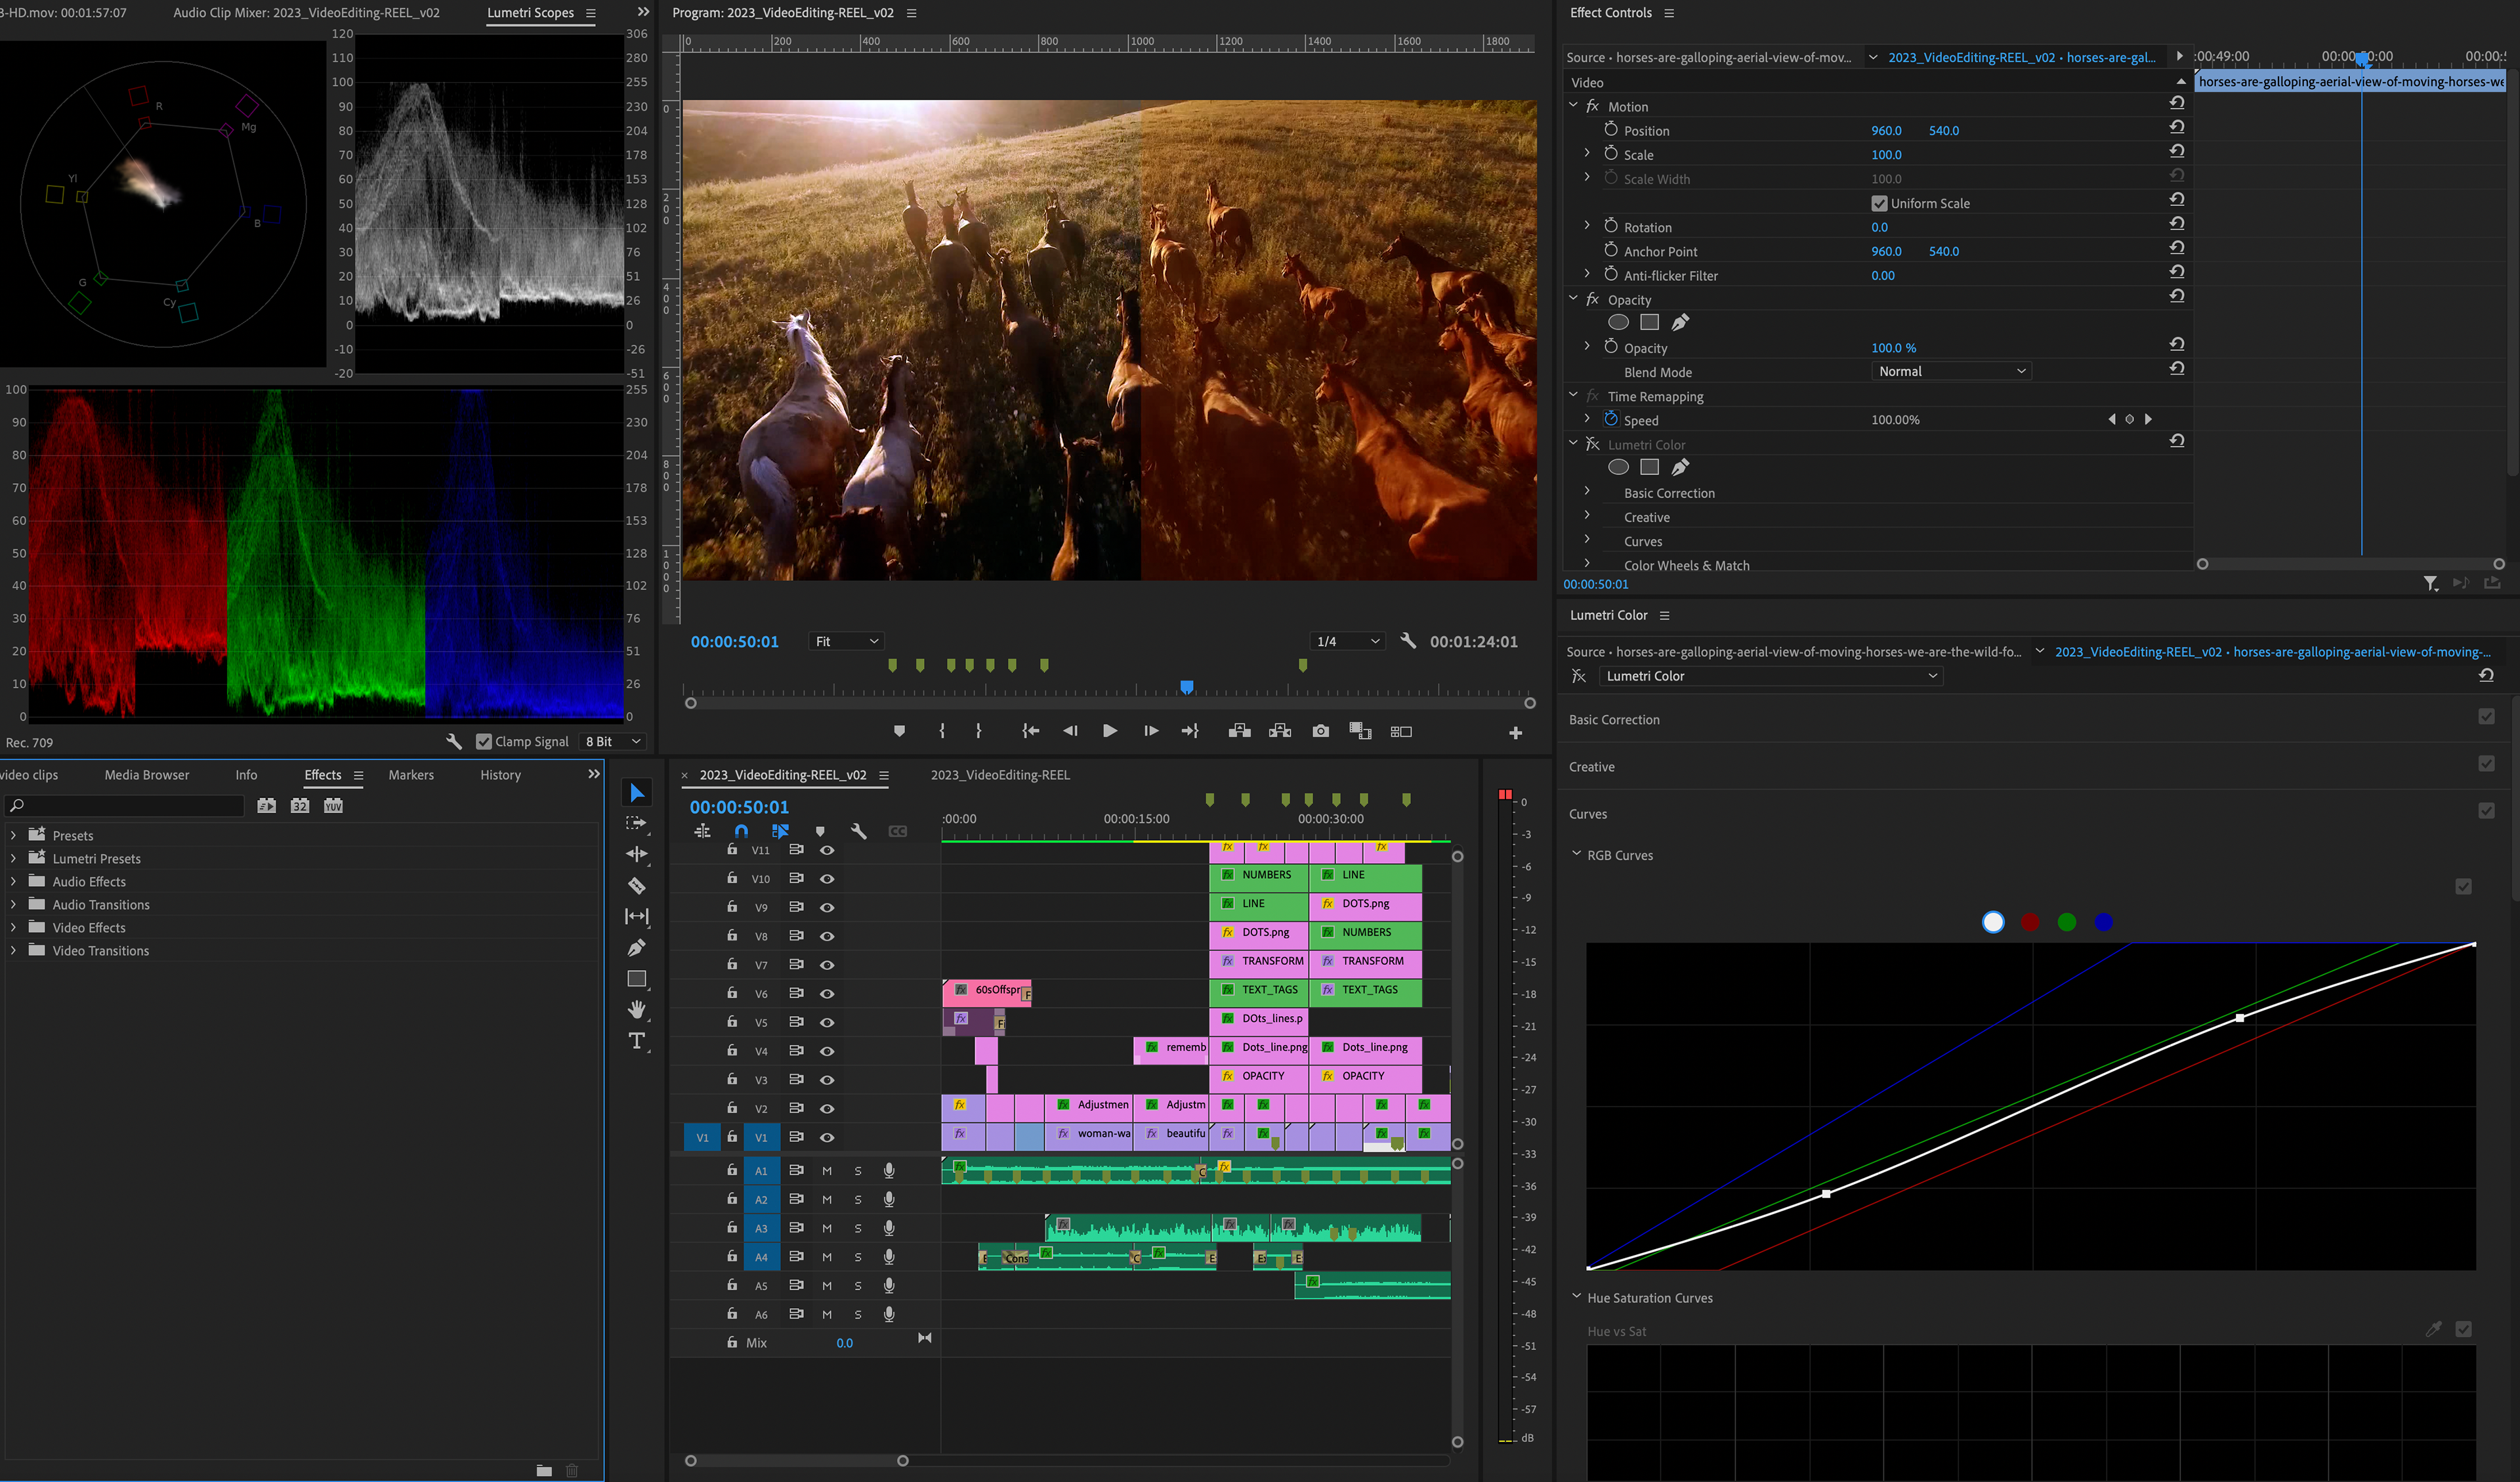Create ellipse mask under Opacity
This screenshot has height=1482, width=2520.
1618,322
